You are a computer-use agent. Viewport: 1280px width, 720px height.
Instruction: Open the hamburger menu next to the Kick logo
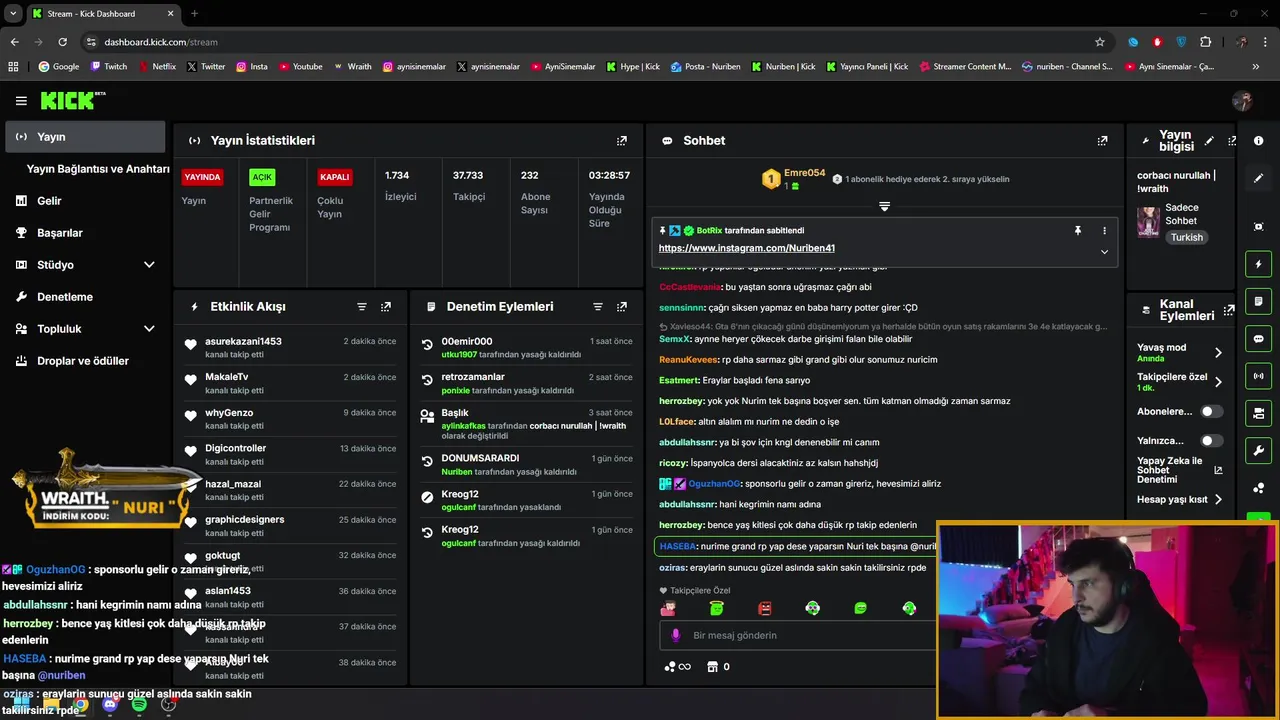click(21, 101)
